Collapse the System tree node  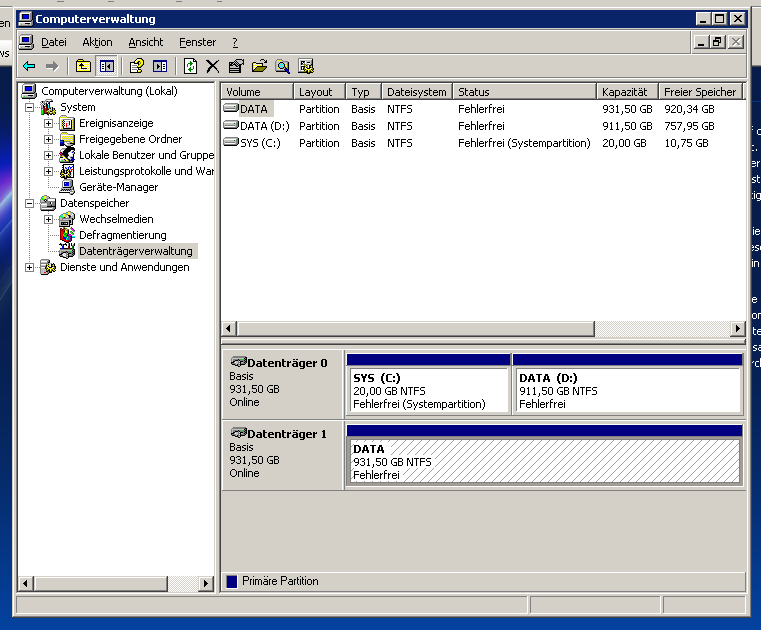[x=30, y=107]
